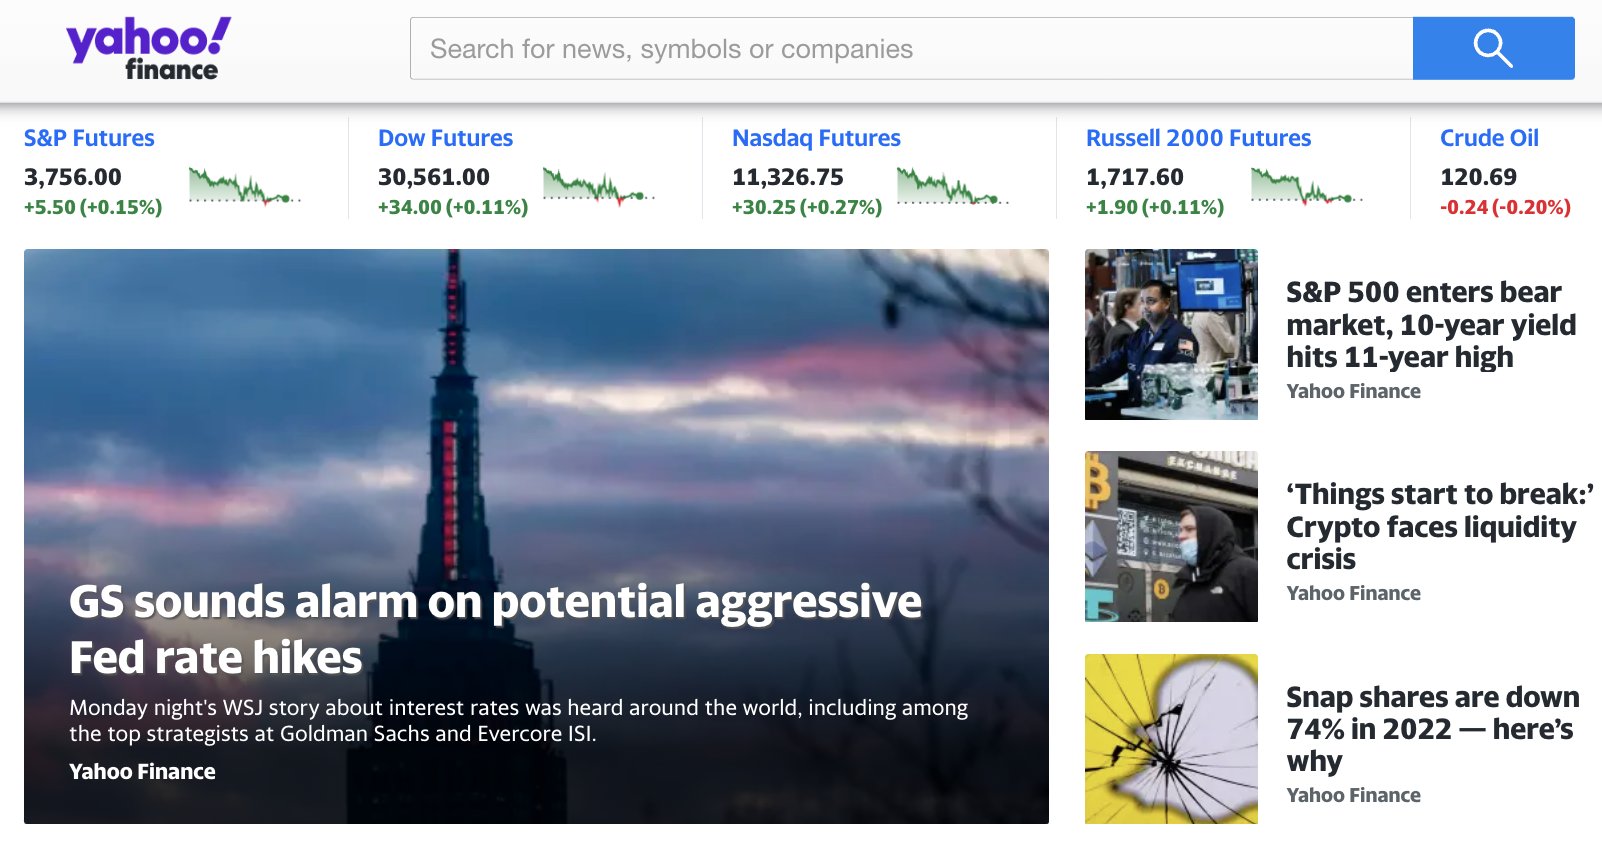Click the +1.90 (+0.11%) change value
Image resolution: width=1602 pixels, height=844 pixels.
pyautogui.click(x=1155, y=207)
